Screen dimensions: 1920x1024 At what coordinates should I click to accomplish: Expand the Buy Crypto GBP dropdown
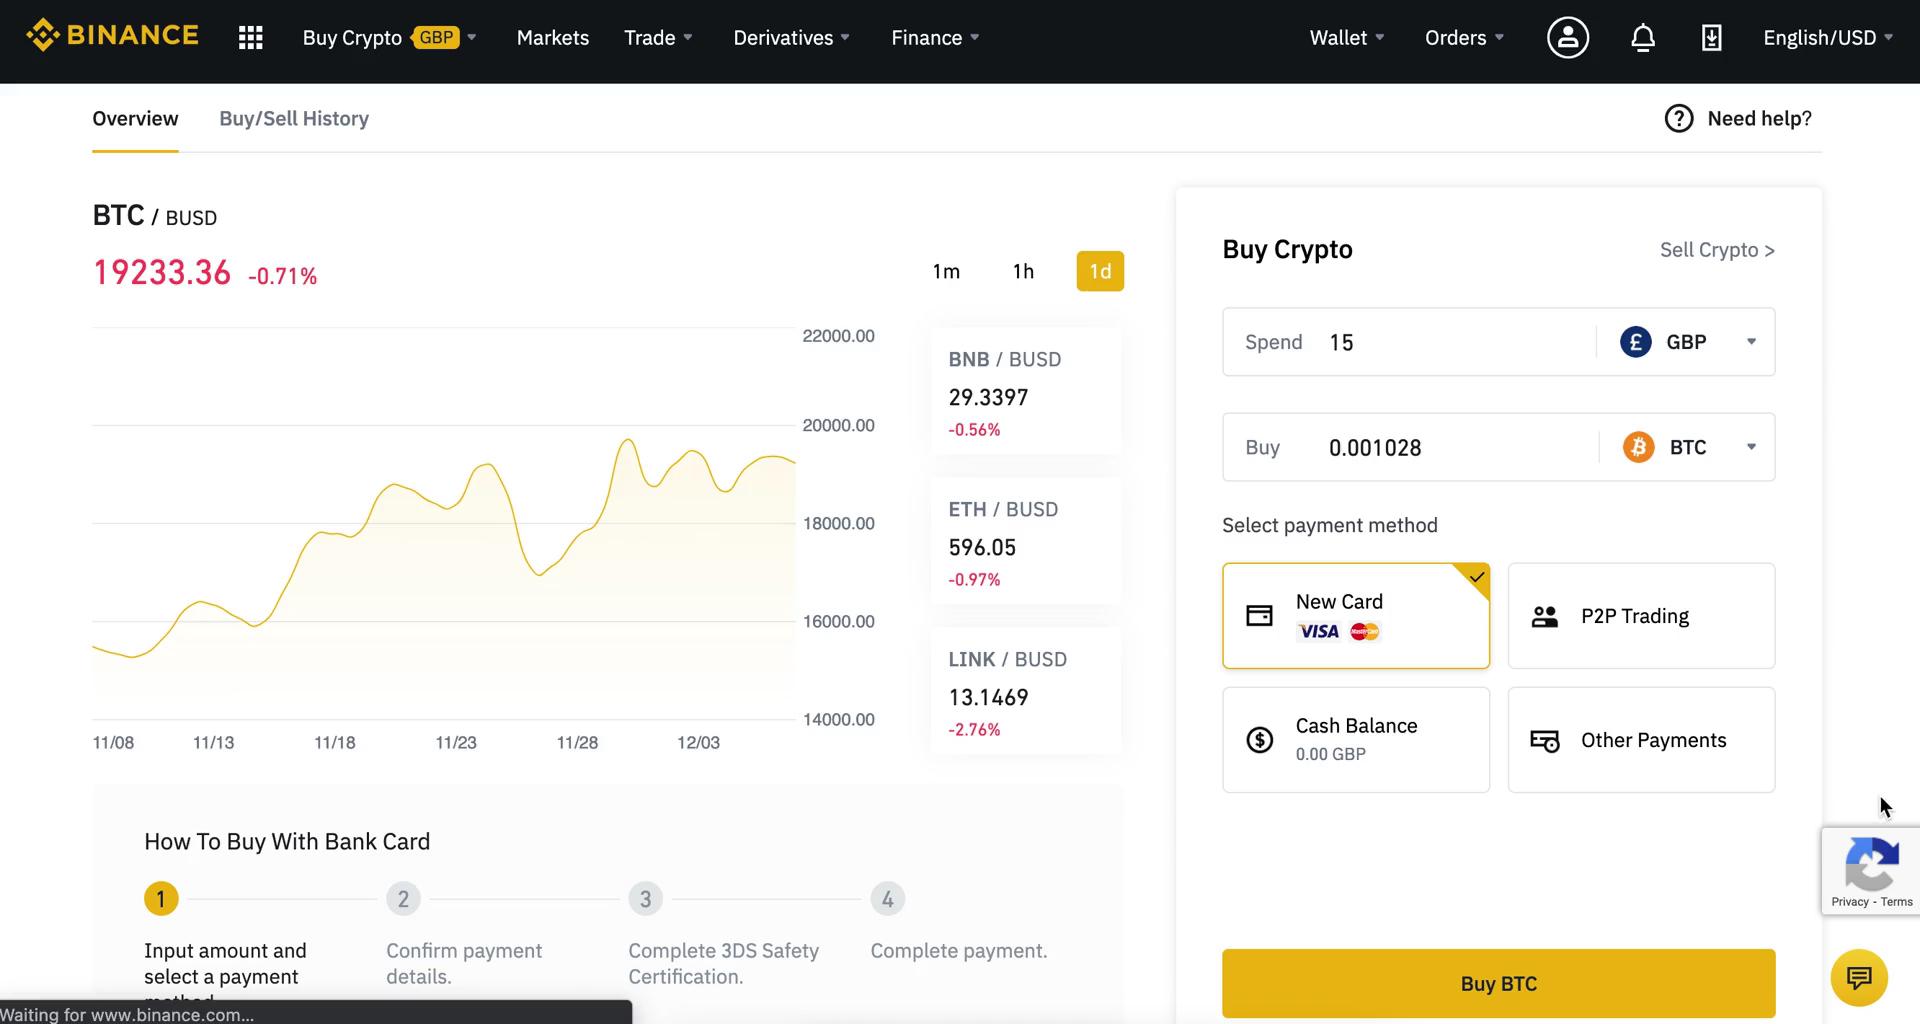pyautogui.click(x=389, y=38)
